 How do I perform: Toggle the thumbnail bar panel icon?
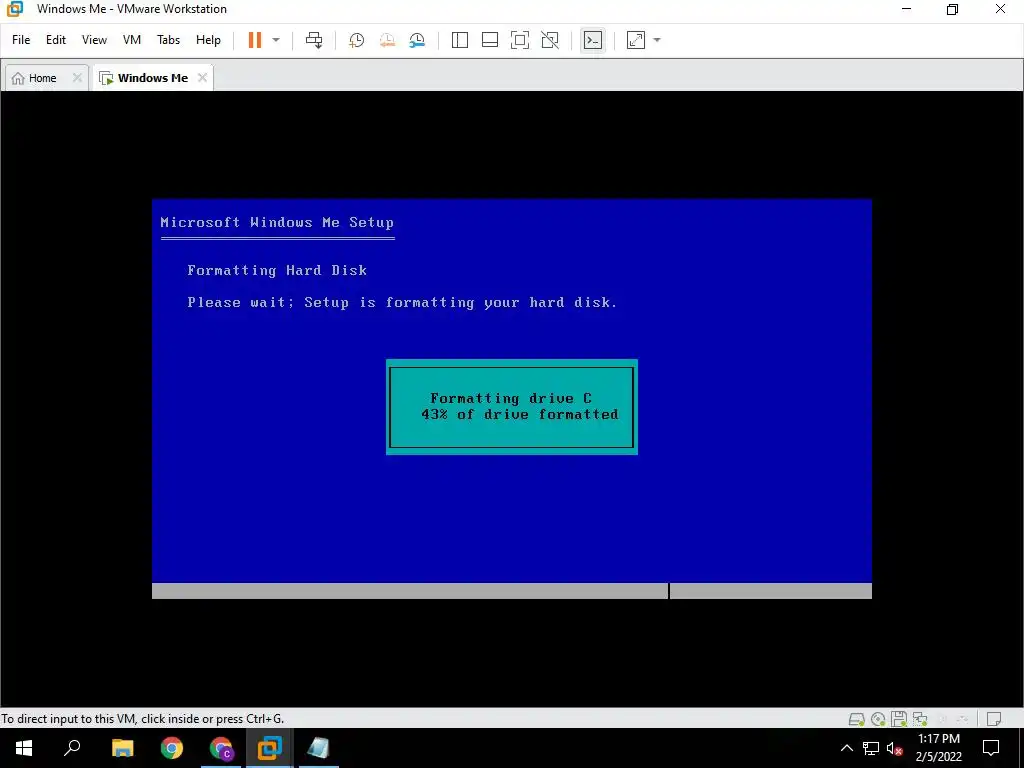point(490,40)
